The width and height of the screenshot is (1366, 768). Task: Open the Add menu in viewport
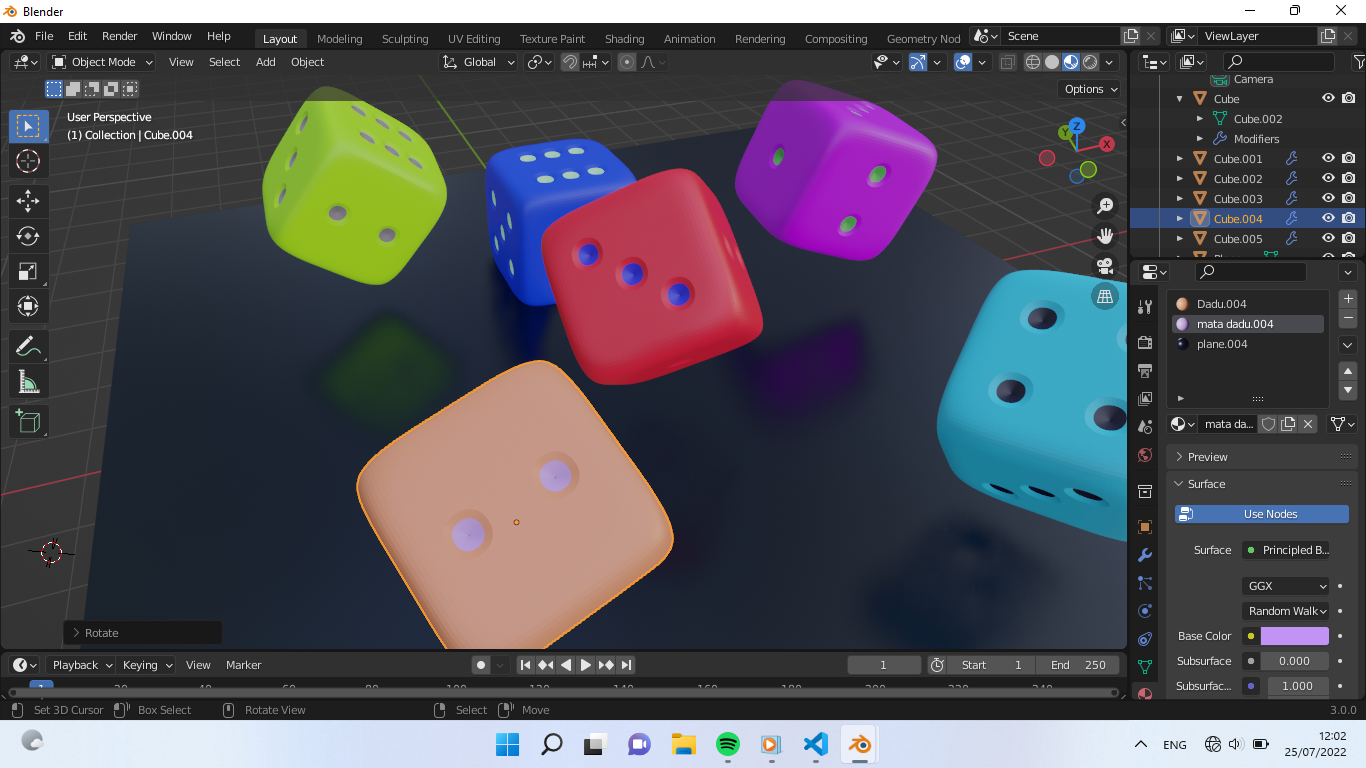pyautogui.click(x=265, y=62)
